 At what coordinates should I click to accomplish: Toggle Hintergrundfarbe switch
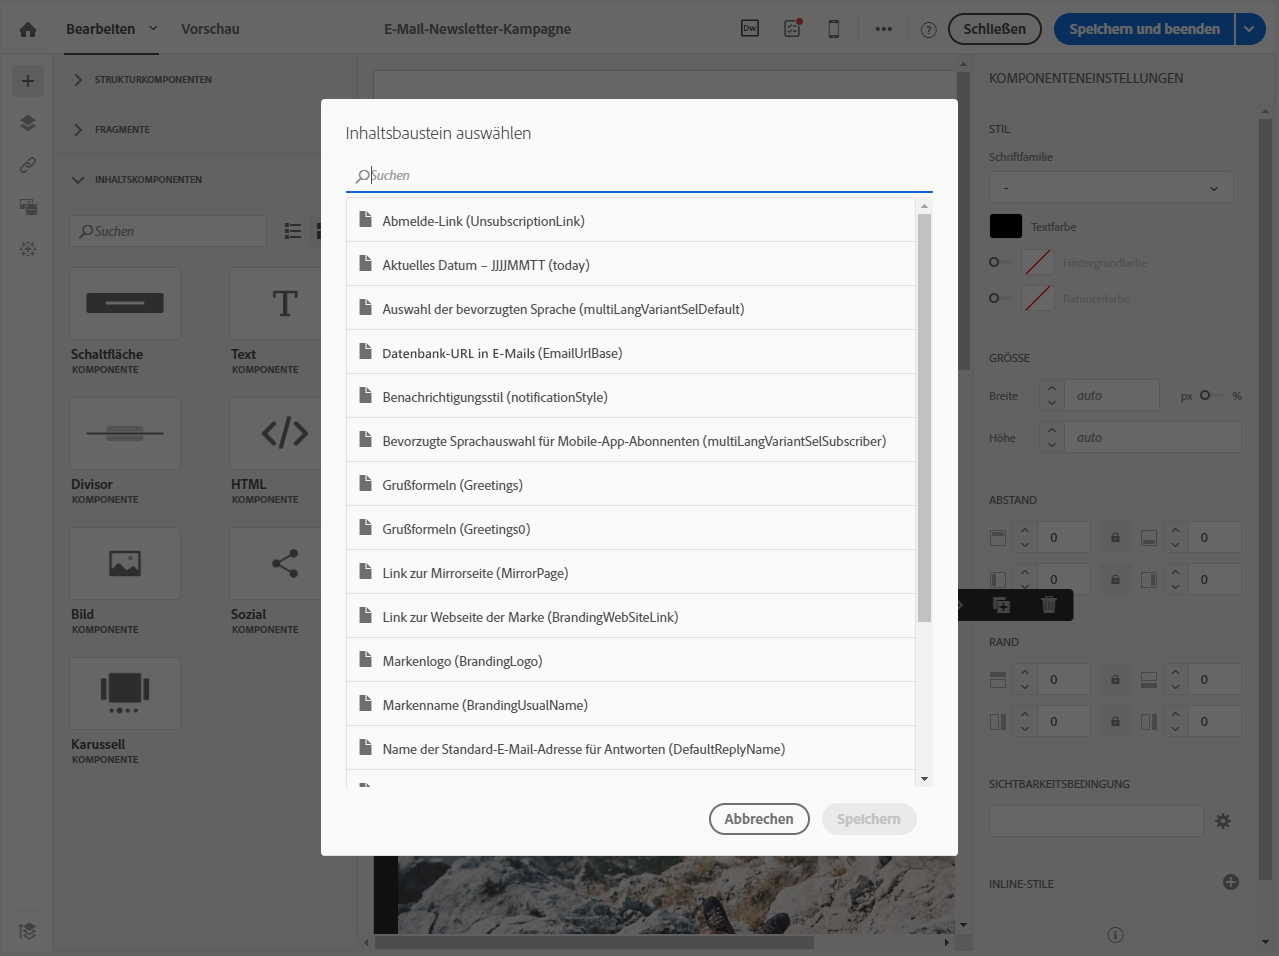[1001, 262]
